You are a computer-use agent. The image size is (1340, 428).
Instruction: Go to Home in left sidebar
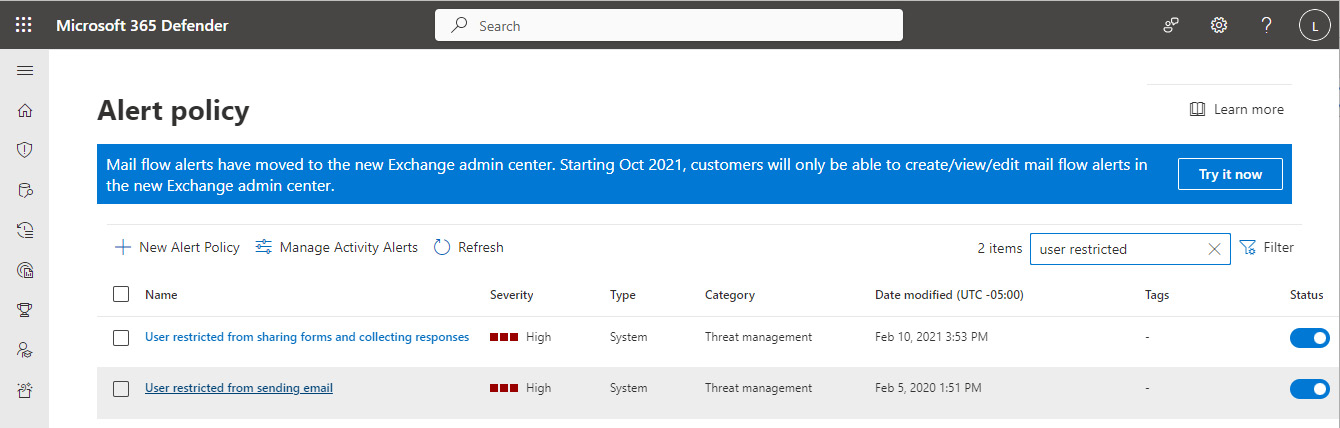click(25, 110)
